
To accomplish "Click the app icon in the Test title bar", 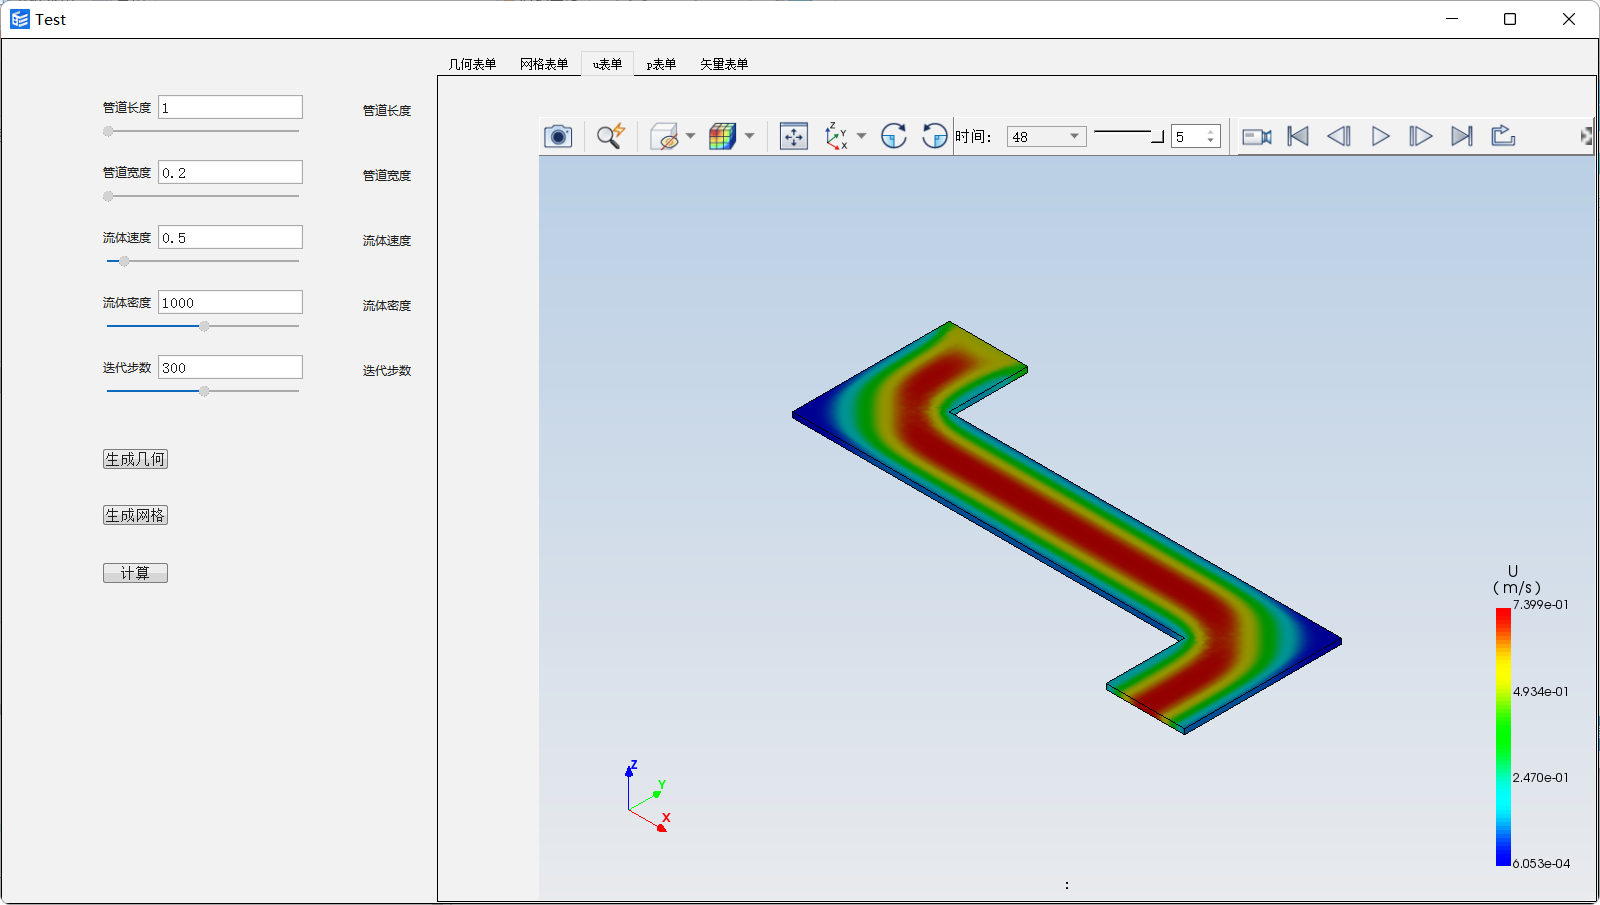I will (20, 19).
